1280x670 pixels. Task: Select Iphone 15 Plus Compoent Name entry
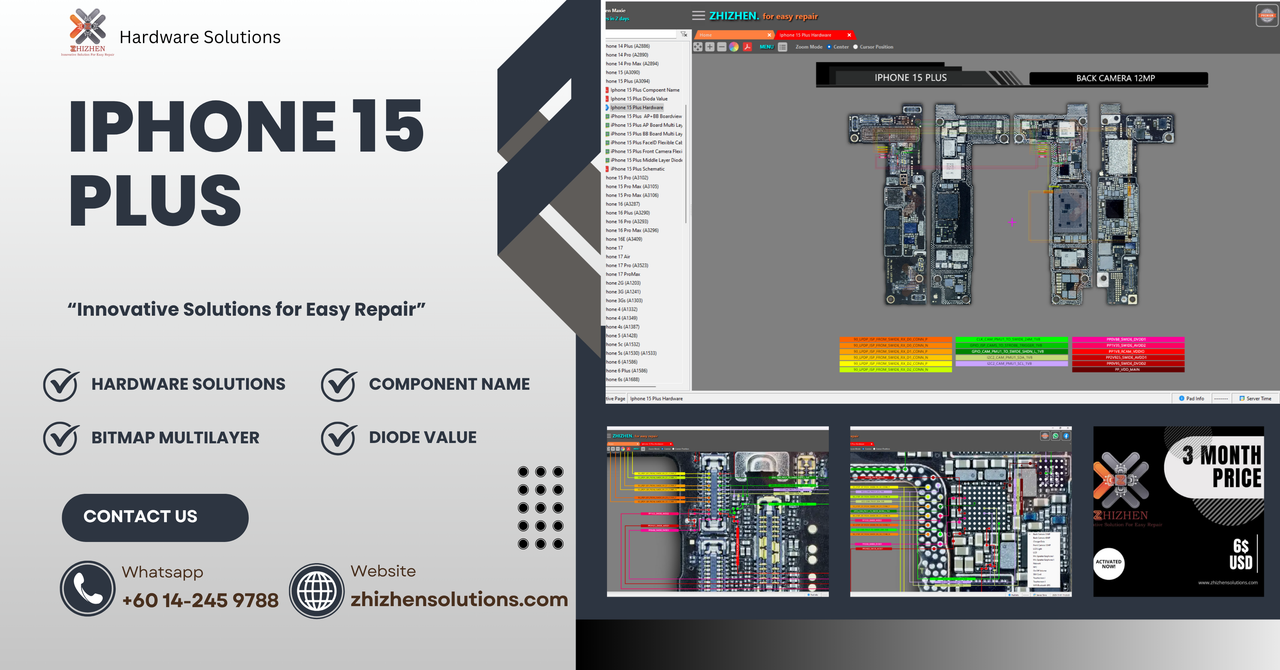644,90
